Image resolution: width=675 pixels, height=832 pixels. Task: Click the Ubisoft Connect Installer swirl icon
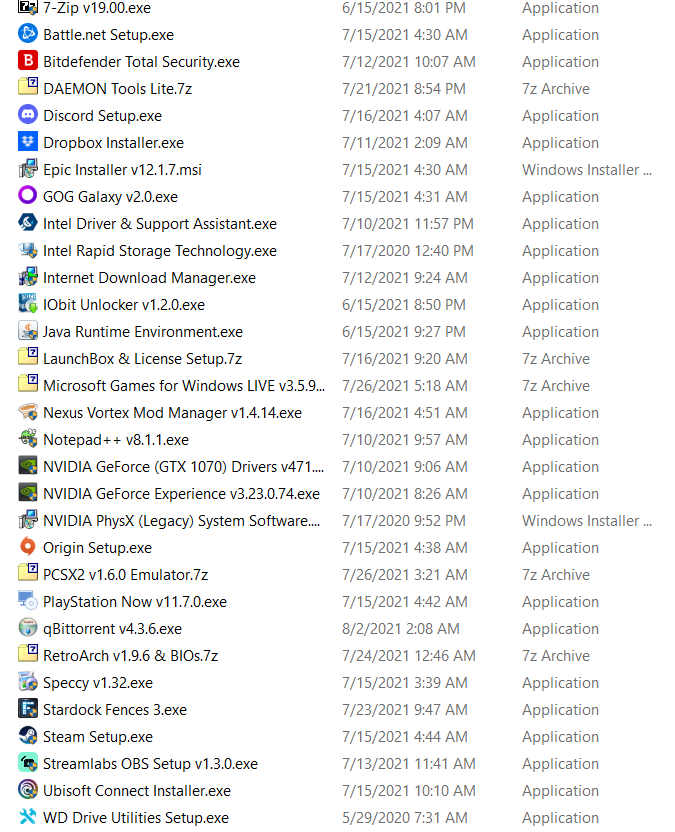[x=28, y=790]
